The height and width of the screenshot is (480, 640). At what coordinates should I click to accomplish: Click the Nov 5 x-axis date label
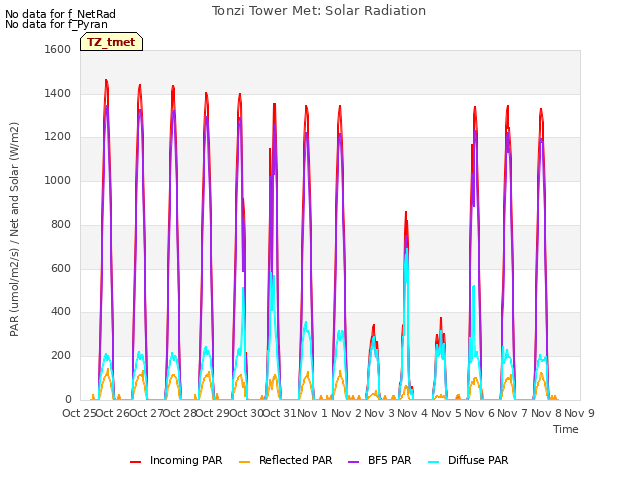pyautogui.click(x=446, y=413)
